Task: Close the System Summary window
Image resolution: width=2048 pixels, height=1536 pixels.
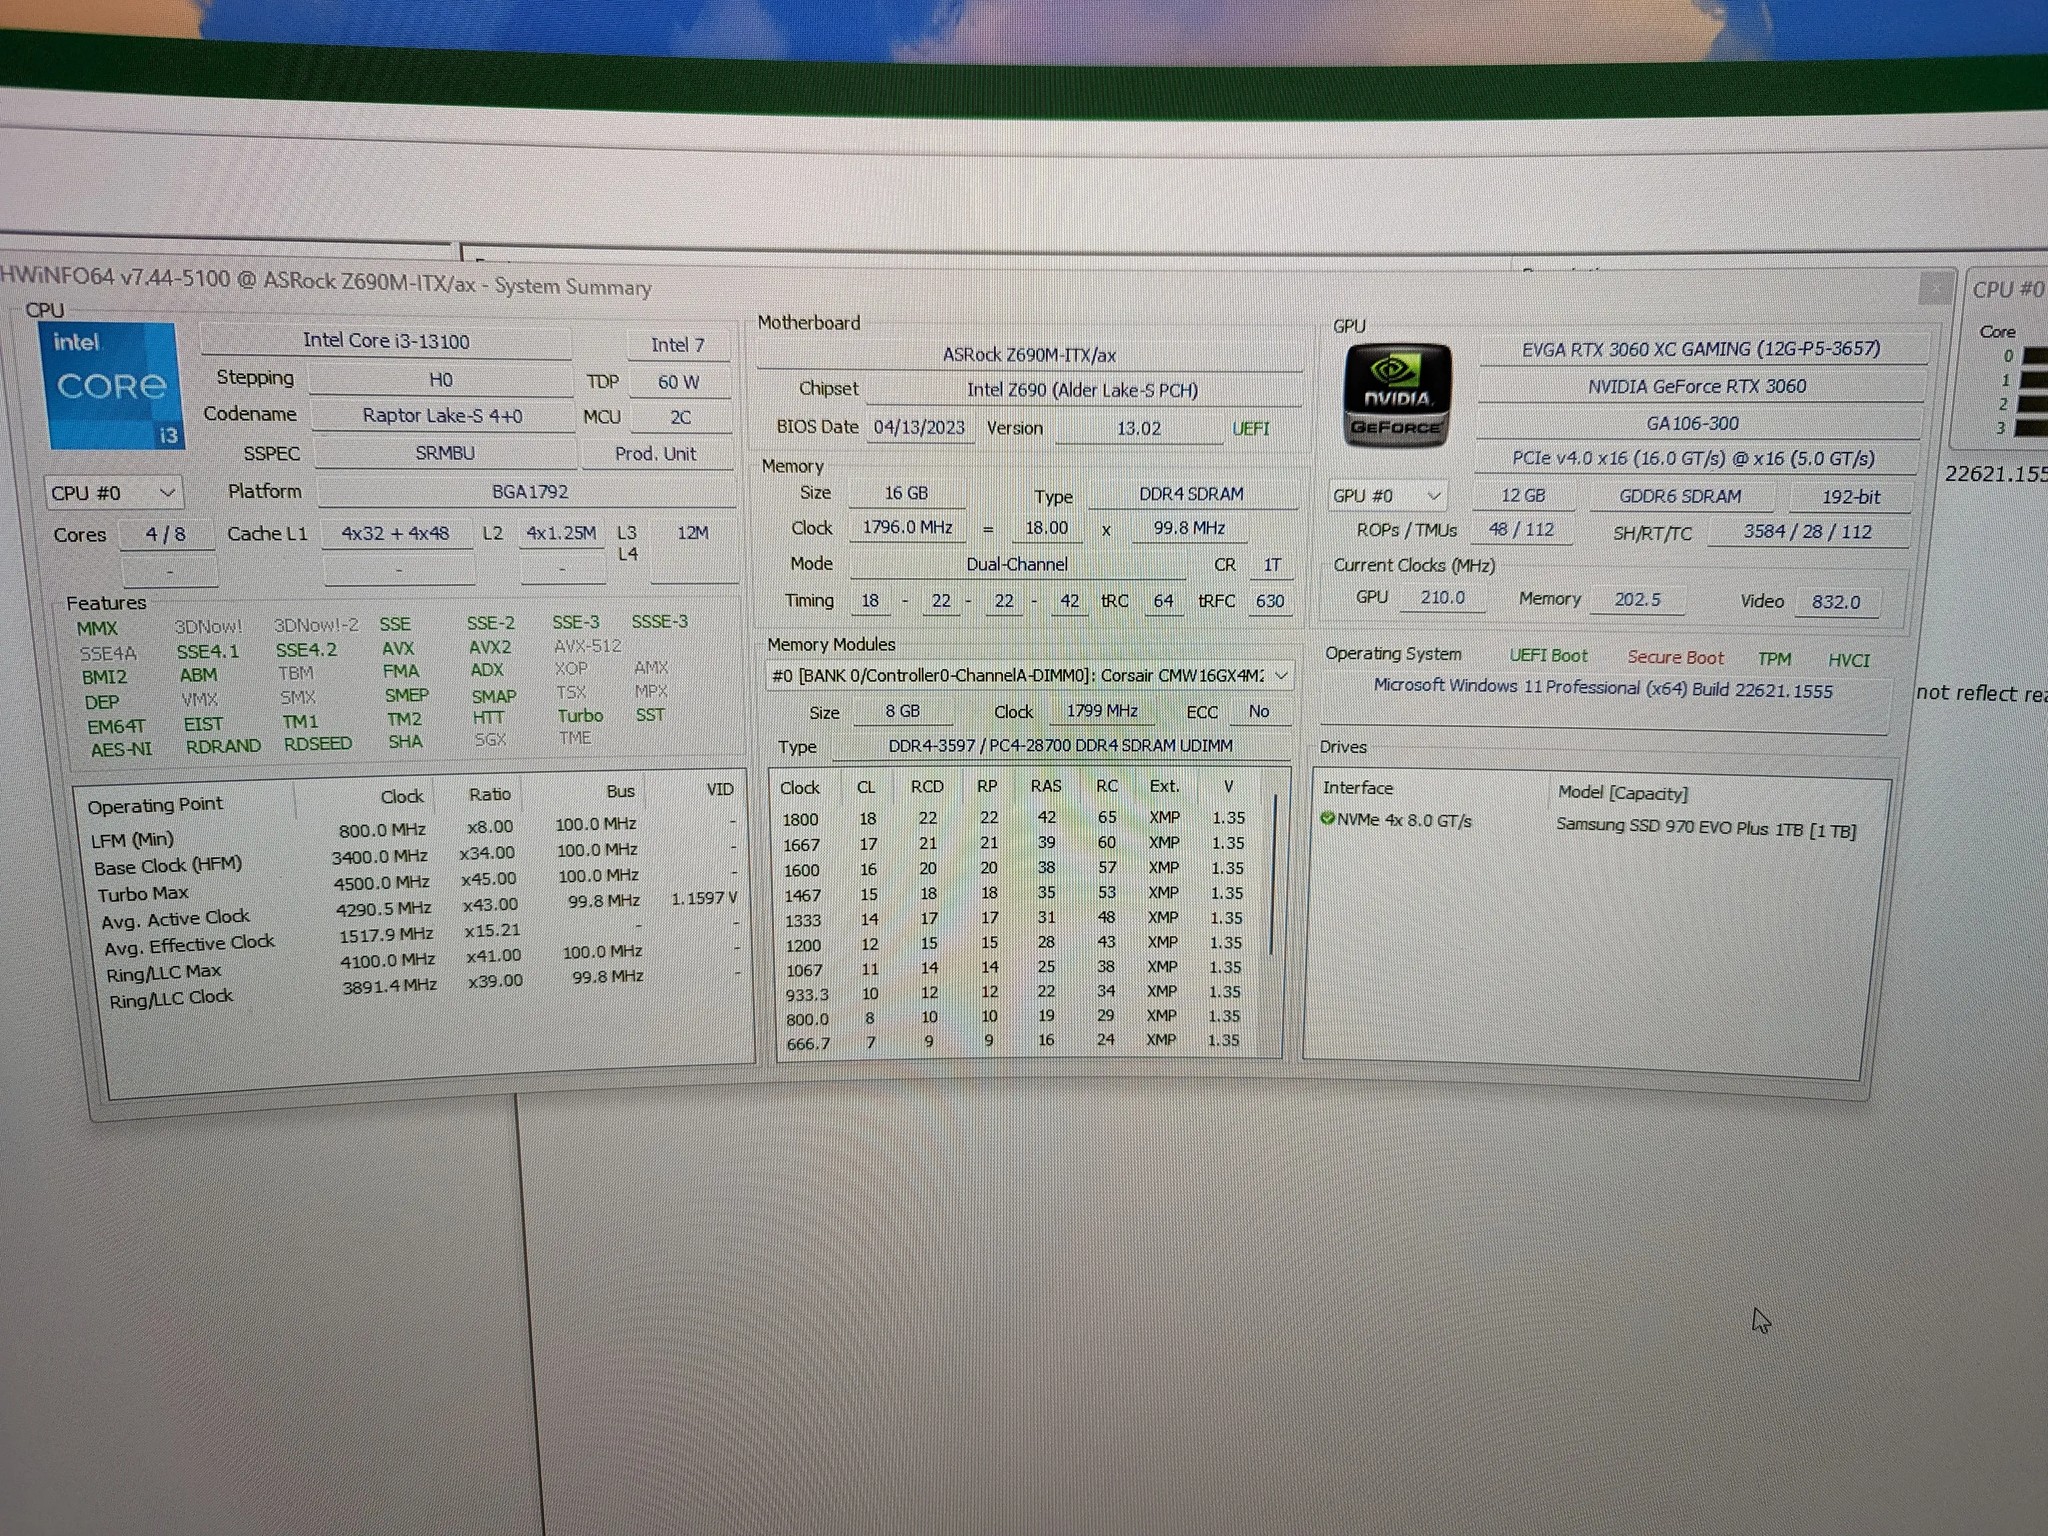Action: (x=1936, y=288)
